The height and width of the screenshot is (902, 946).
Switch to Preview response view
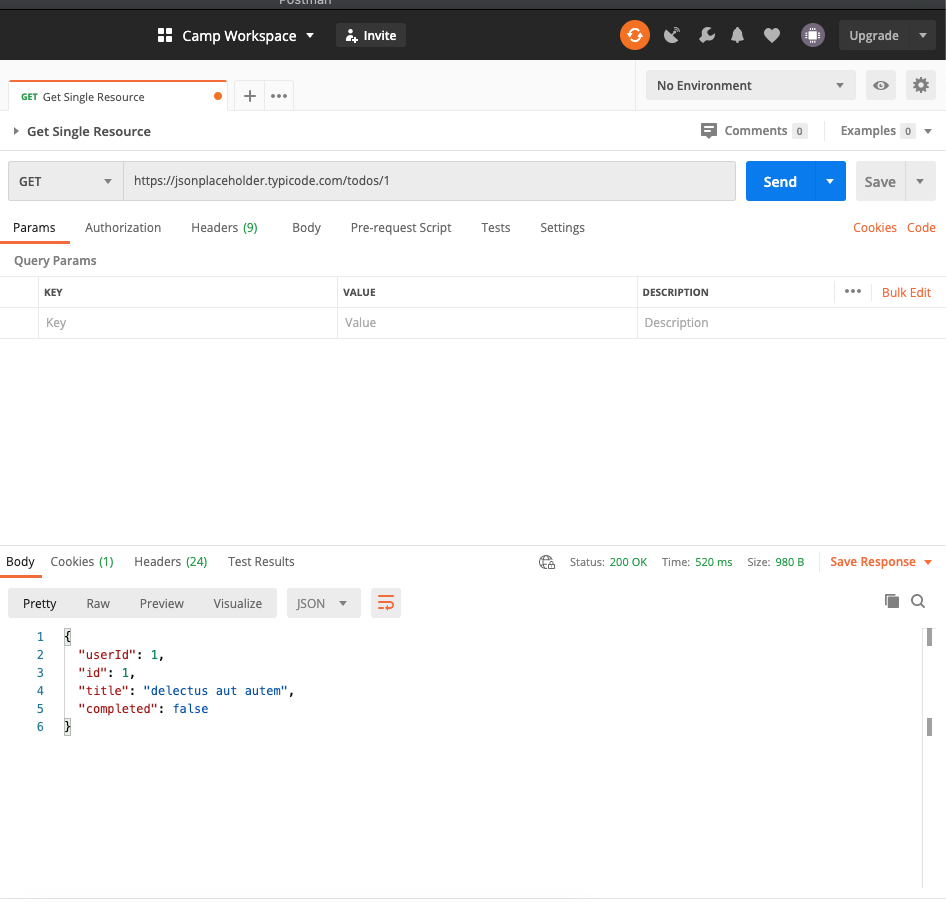point(162,603)
